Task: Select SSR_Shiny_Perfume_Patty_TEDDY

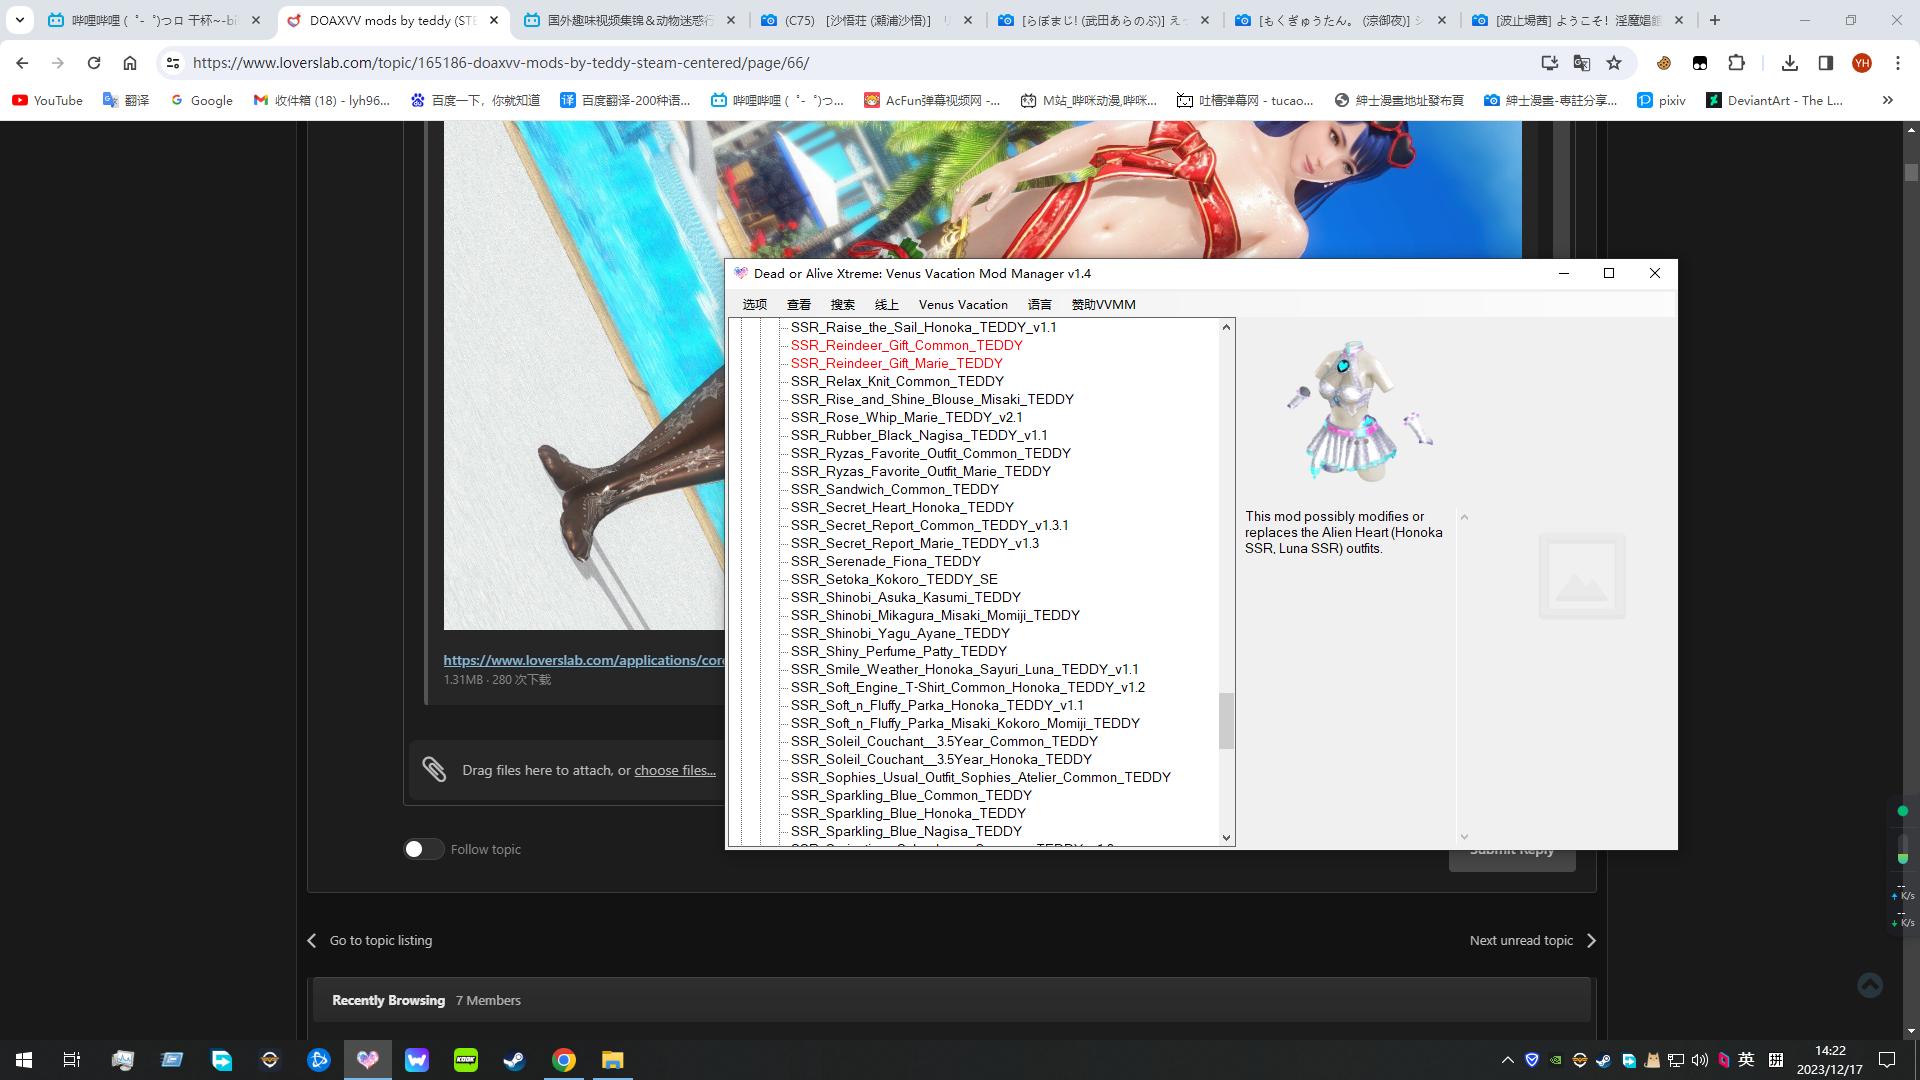Action: [x=898, y=651]
